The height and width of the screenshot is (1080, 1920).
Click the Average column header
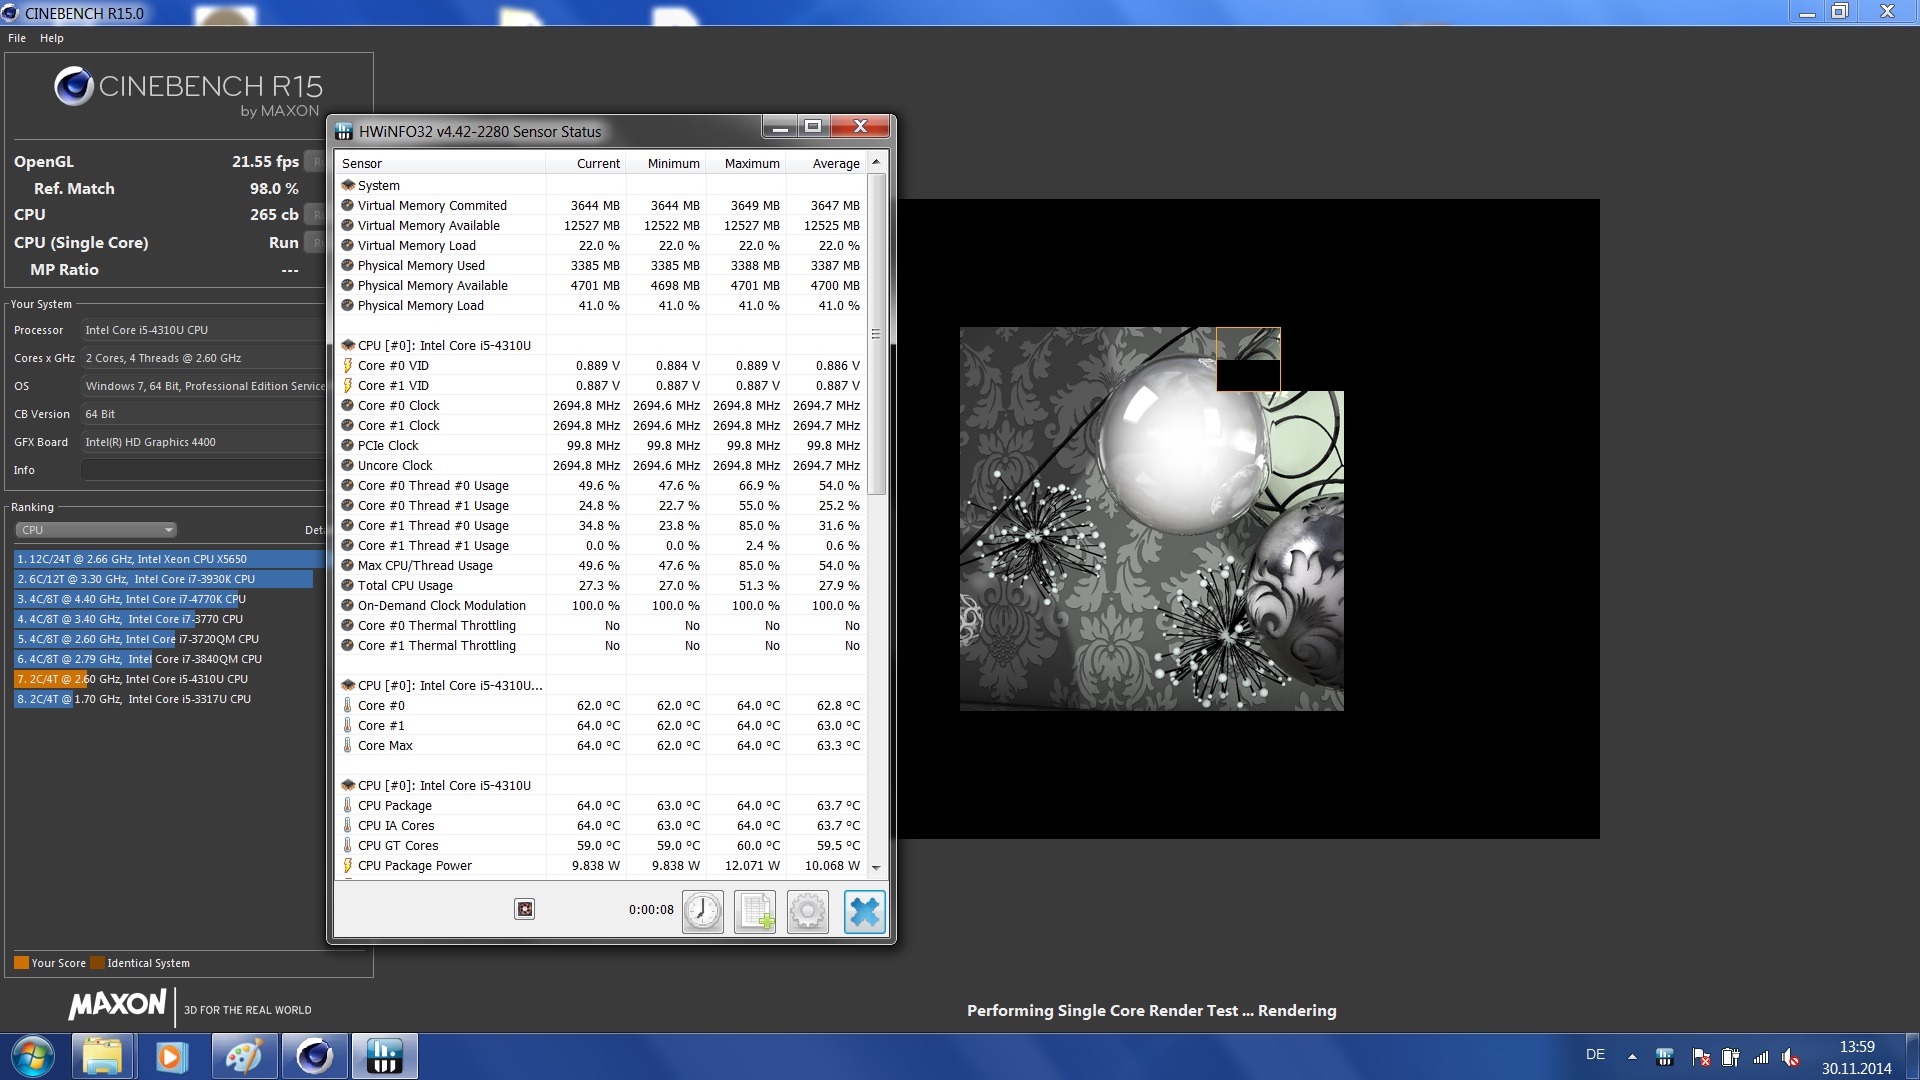pos(835,164)
